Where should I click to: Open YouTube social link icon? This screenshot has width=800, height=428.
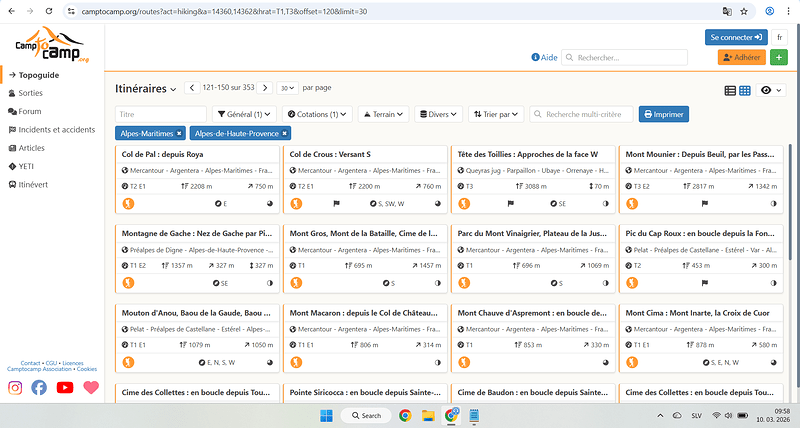[x=65, y=387]
